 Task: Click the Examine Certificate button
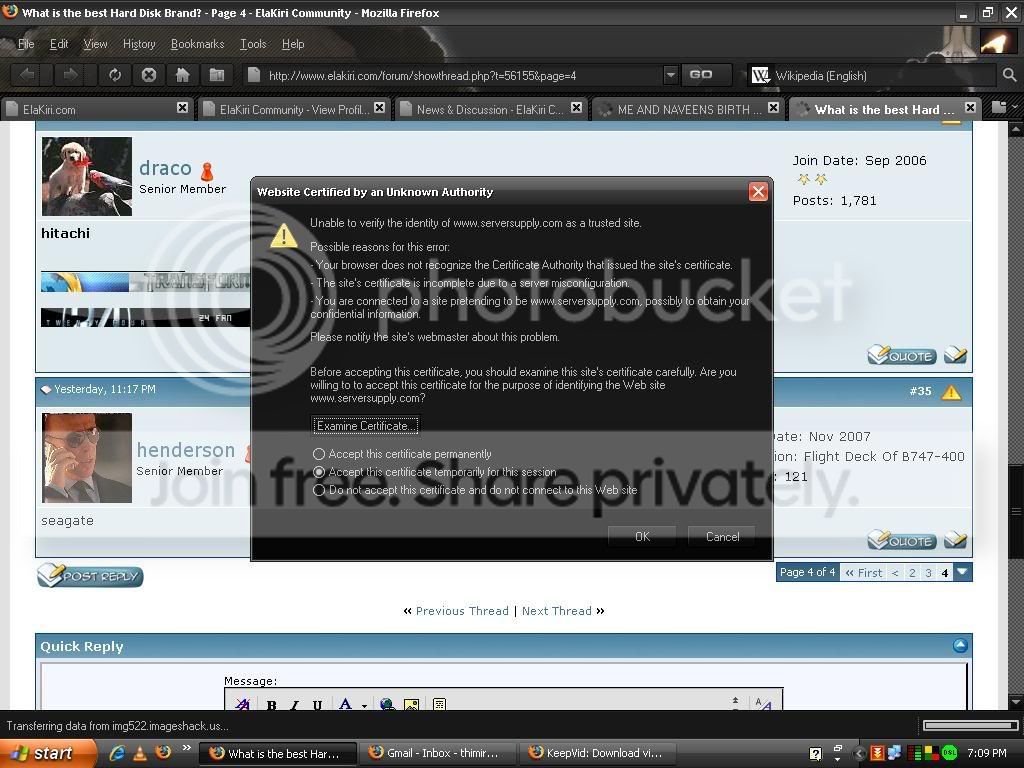click(x=365, y=425)
